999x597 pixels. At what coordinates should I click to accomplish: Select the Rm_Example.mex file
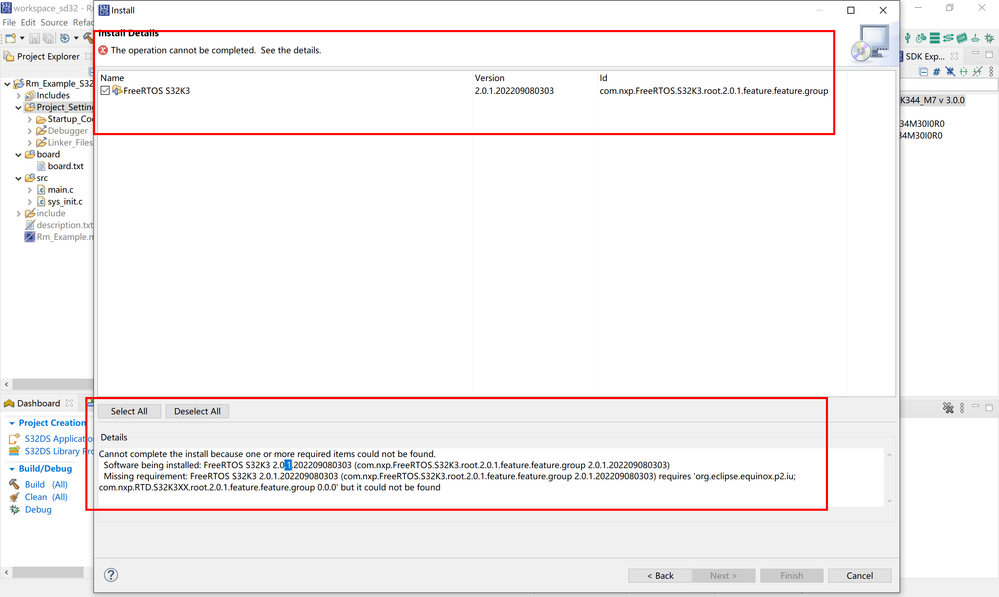click(64, 237)
